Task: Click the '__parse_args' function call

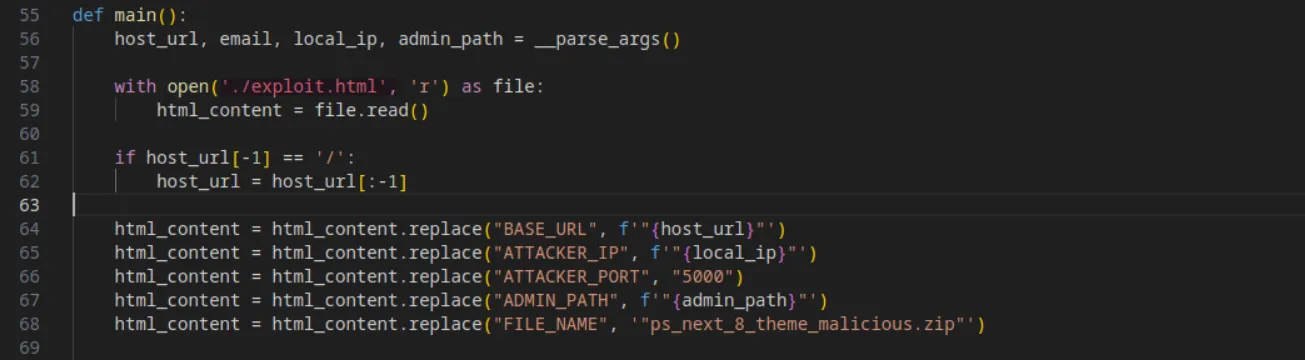Action: tap(597, 39)
